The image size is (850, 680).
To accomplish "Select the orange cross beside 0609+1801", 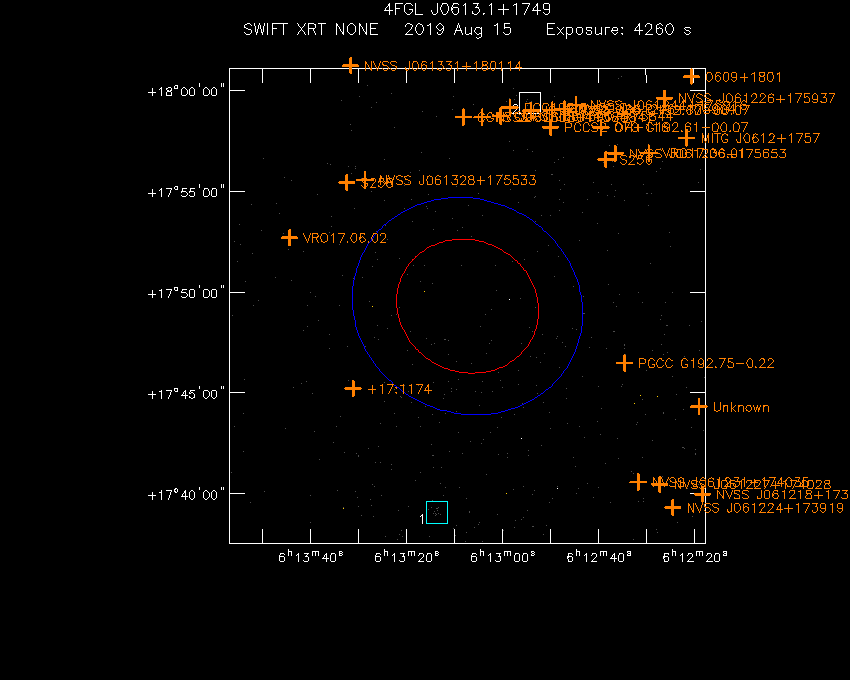I will (691, 76).
